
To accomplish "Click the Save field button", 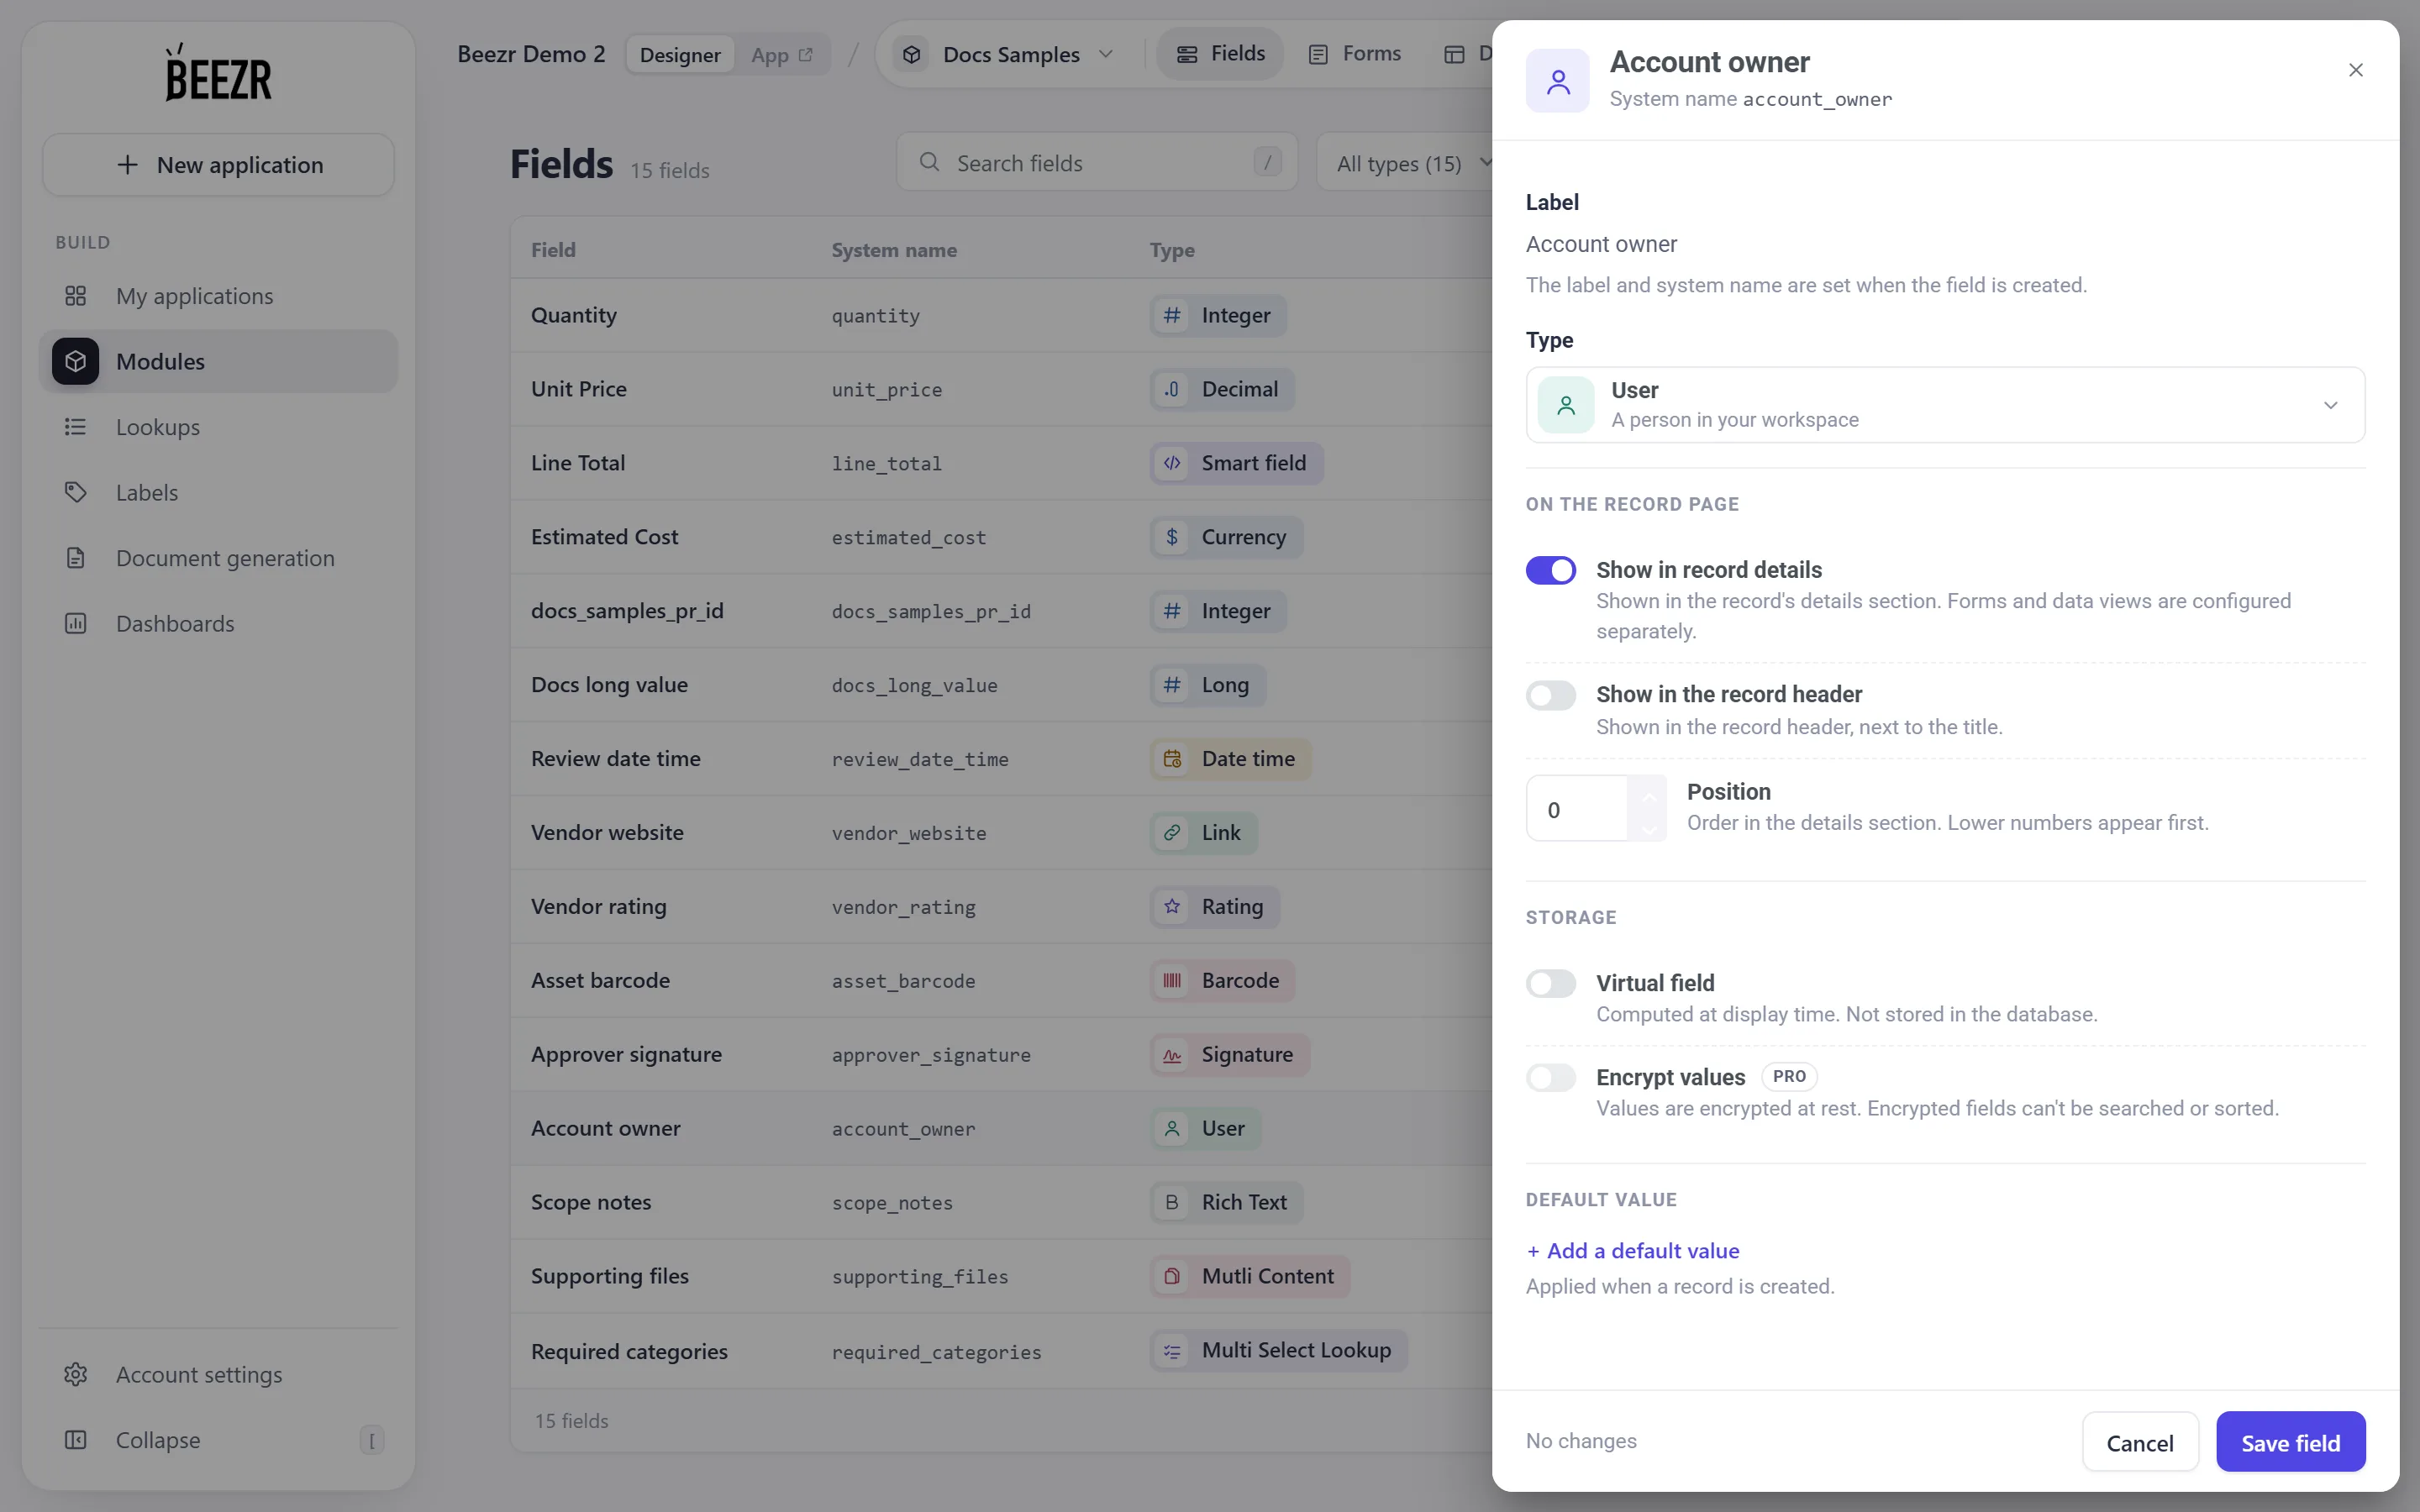I will click(2290, 1442).
